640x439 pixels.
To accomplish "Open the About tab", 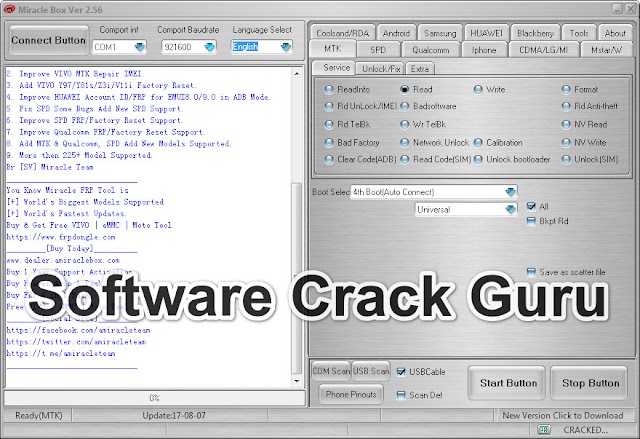I will (x=615, y=33).
